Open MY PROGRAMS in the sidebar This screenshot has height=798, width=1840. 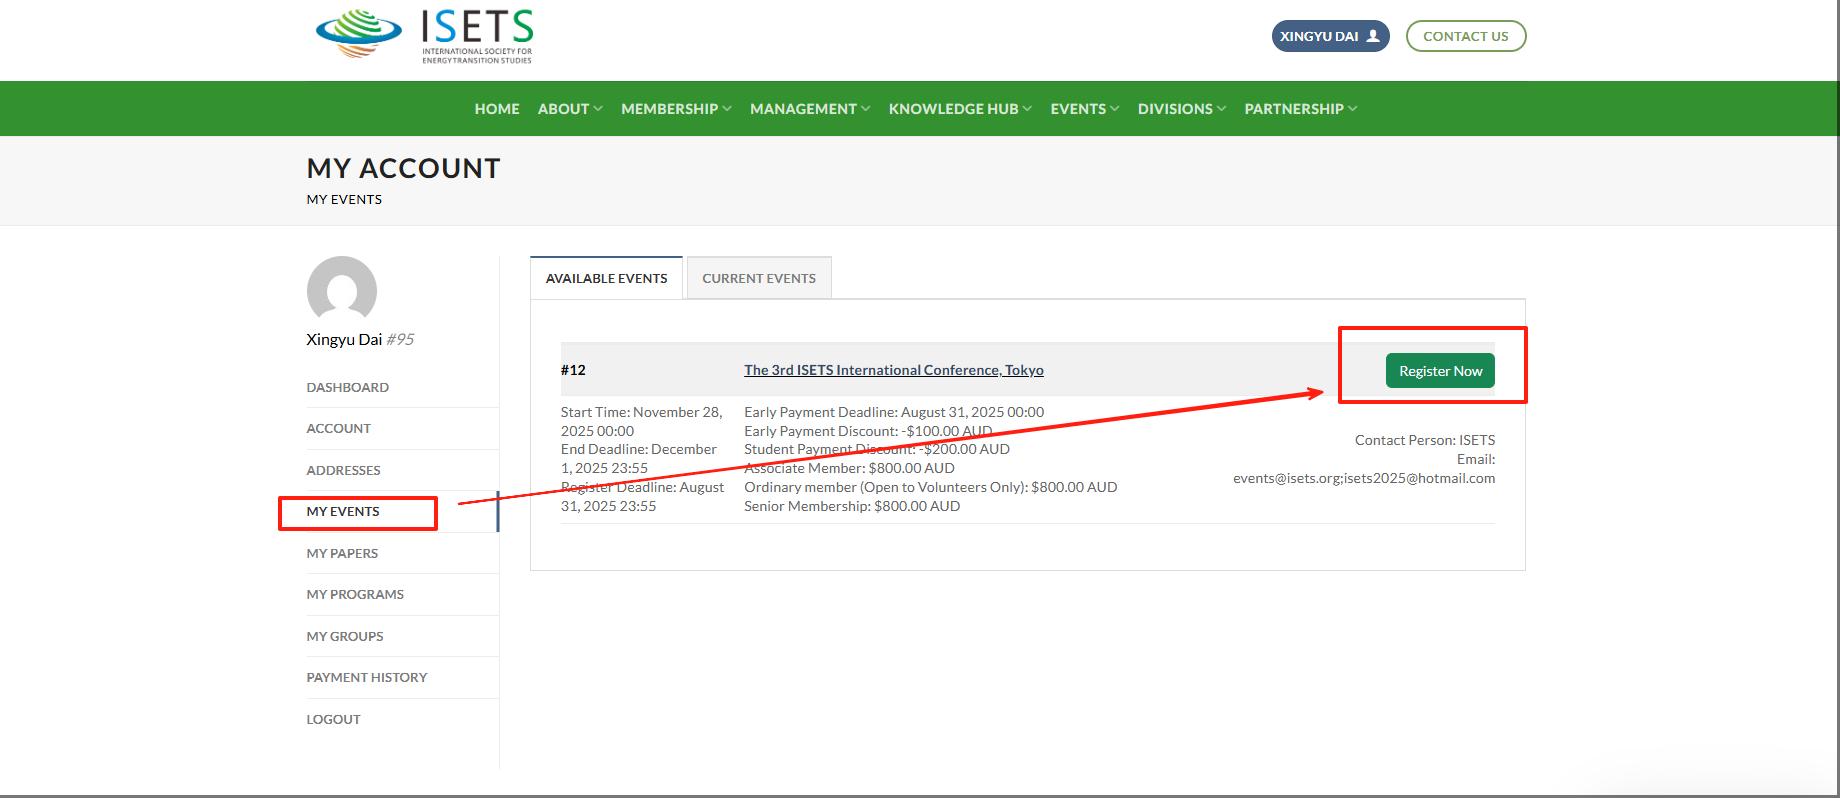[355, 594]
